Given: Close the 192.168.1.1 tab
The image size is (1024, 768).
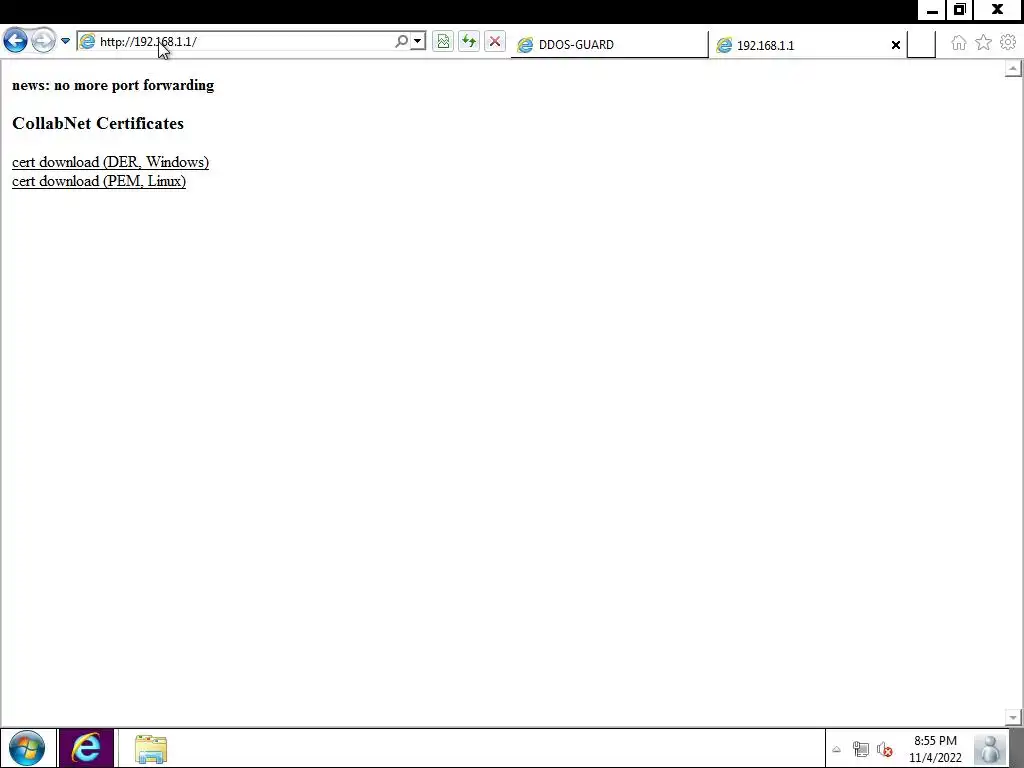Looking at the screenshot, I should pos(896,45).
